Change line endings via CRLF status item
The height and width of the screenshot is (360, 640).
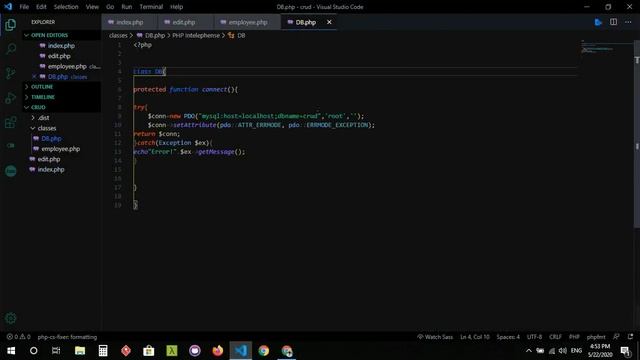click(555, 337)
